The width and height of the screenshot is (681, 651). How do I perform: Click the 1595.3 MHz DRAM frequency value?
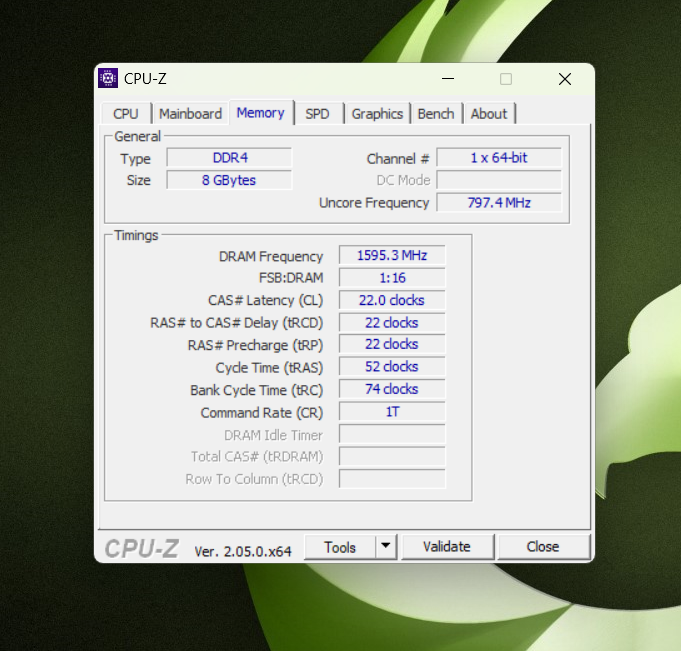pyautogui.click(x=392, y=255)
